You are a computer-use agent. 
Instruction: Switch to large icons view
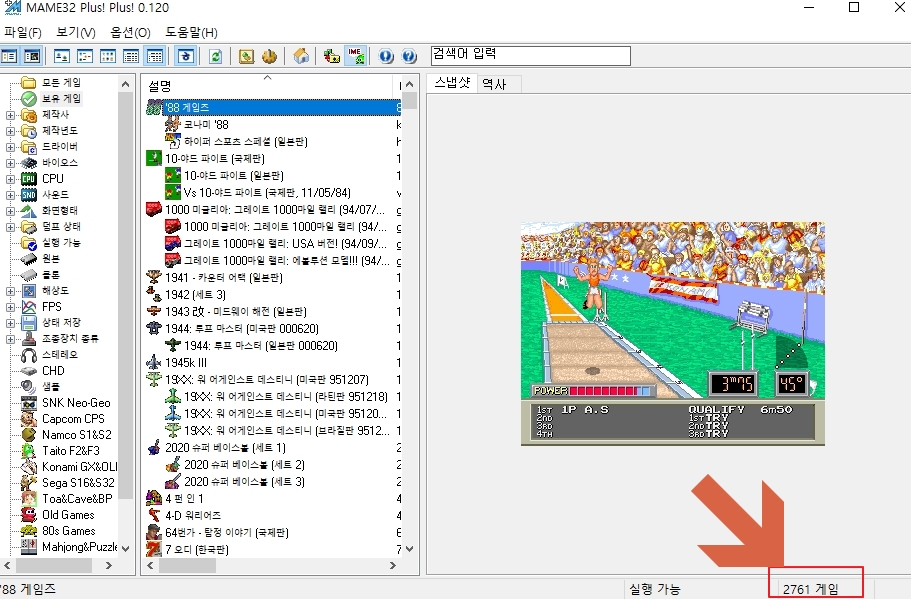point(62,56)
